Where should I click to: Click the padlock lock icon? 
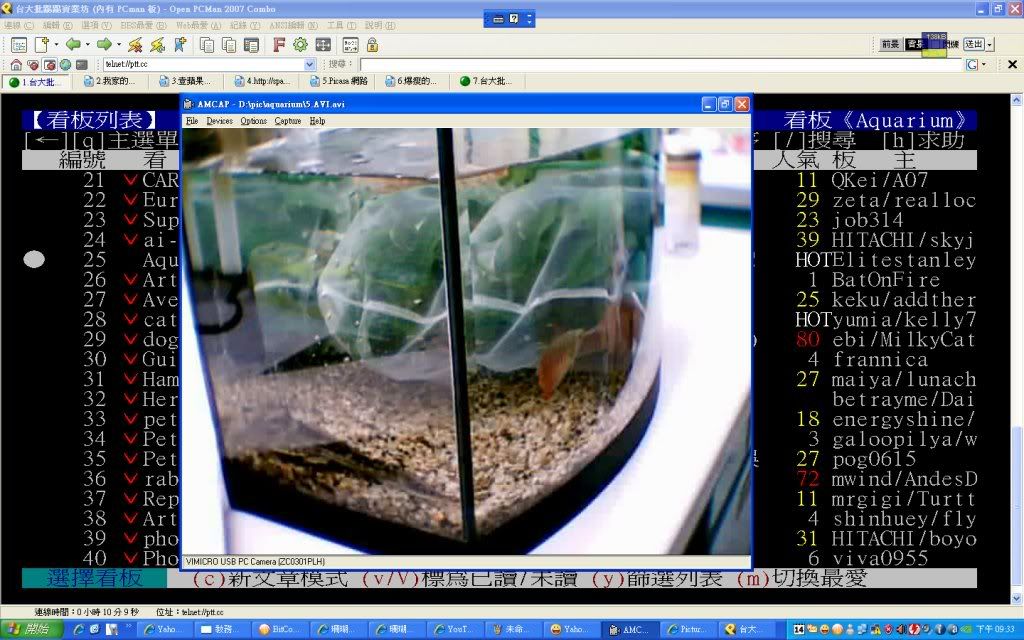coord(372,45)
